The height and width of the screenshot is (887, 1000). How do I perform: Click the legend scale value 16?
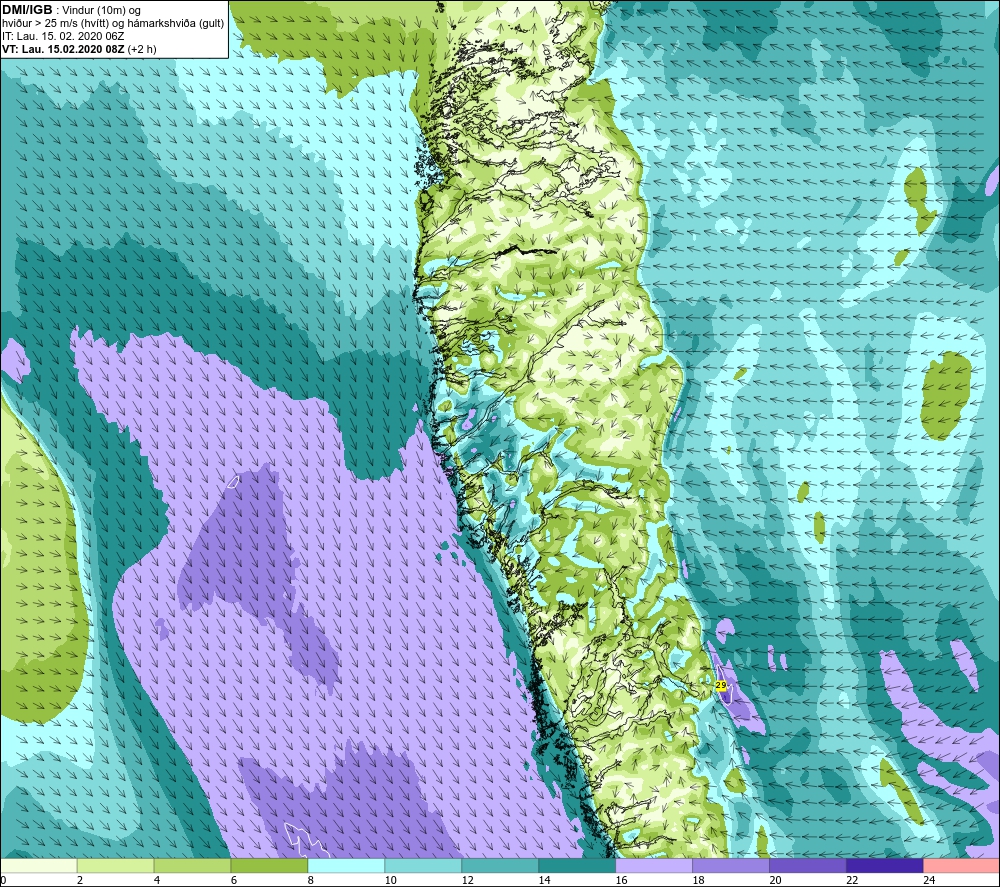click(621, 880)
